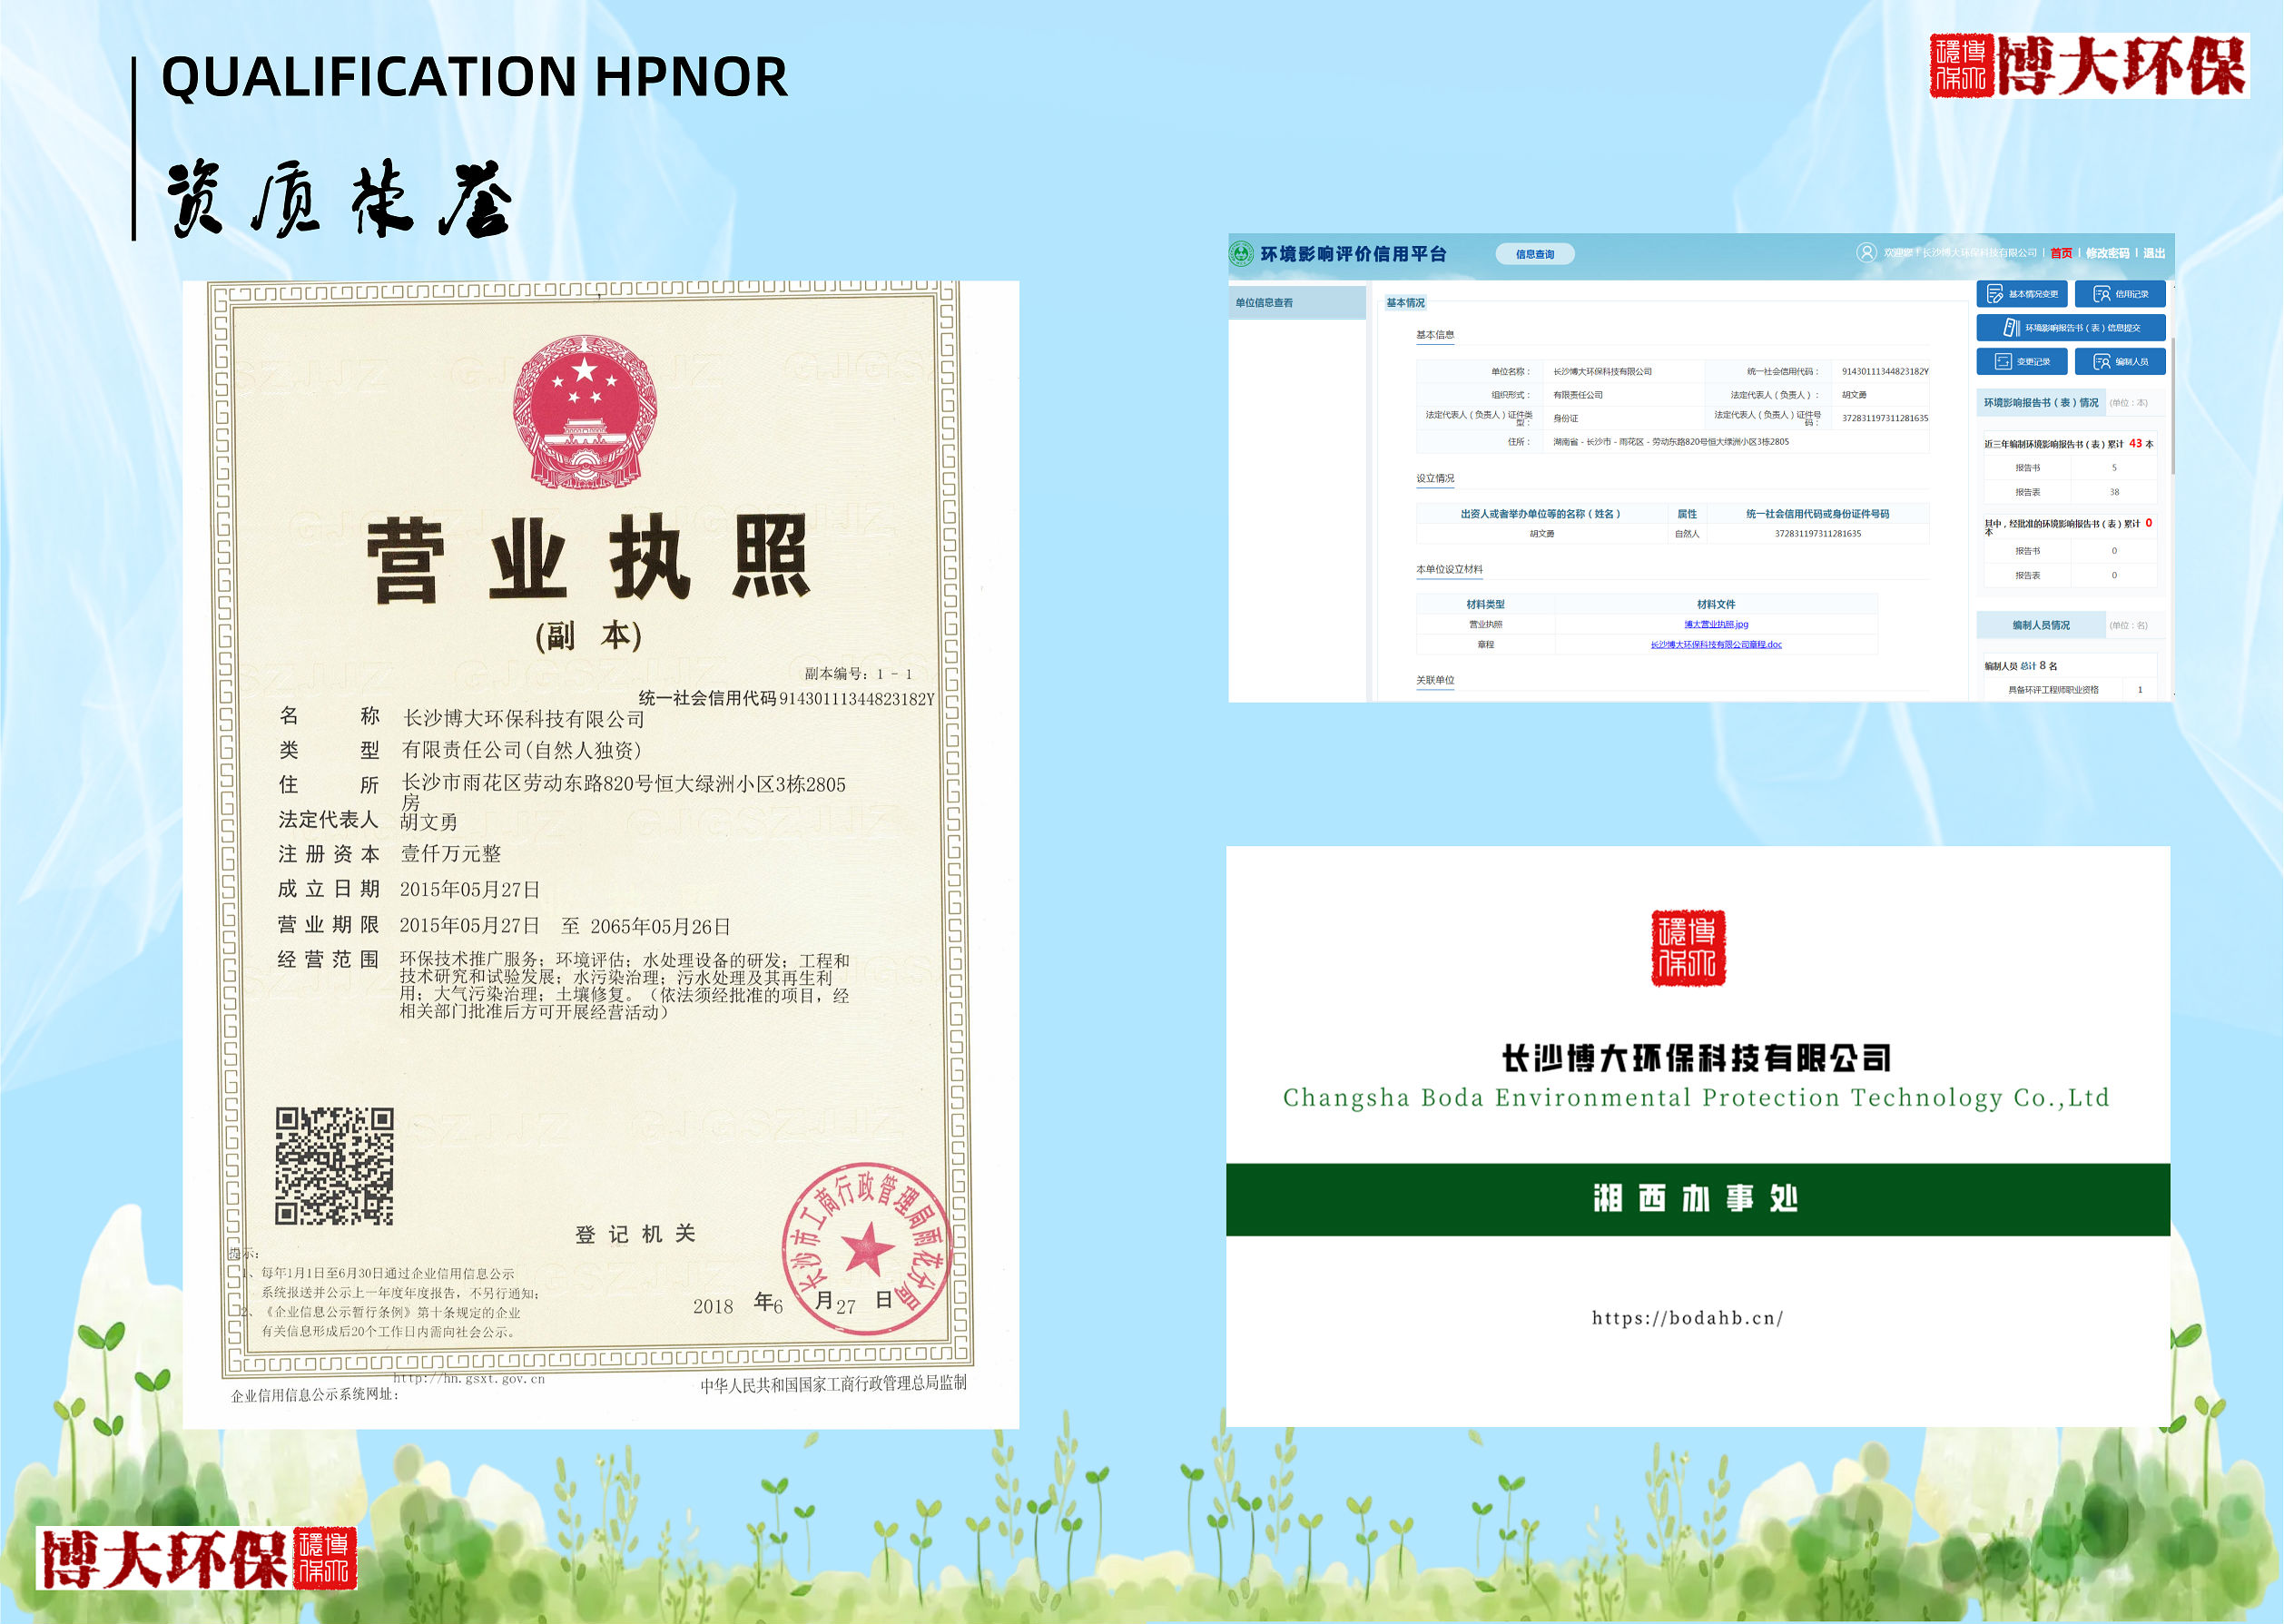
Task: Click the 设立情况 section heading
Action: [x=1435, y=479]
